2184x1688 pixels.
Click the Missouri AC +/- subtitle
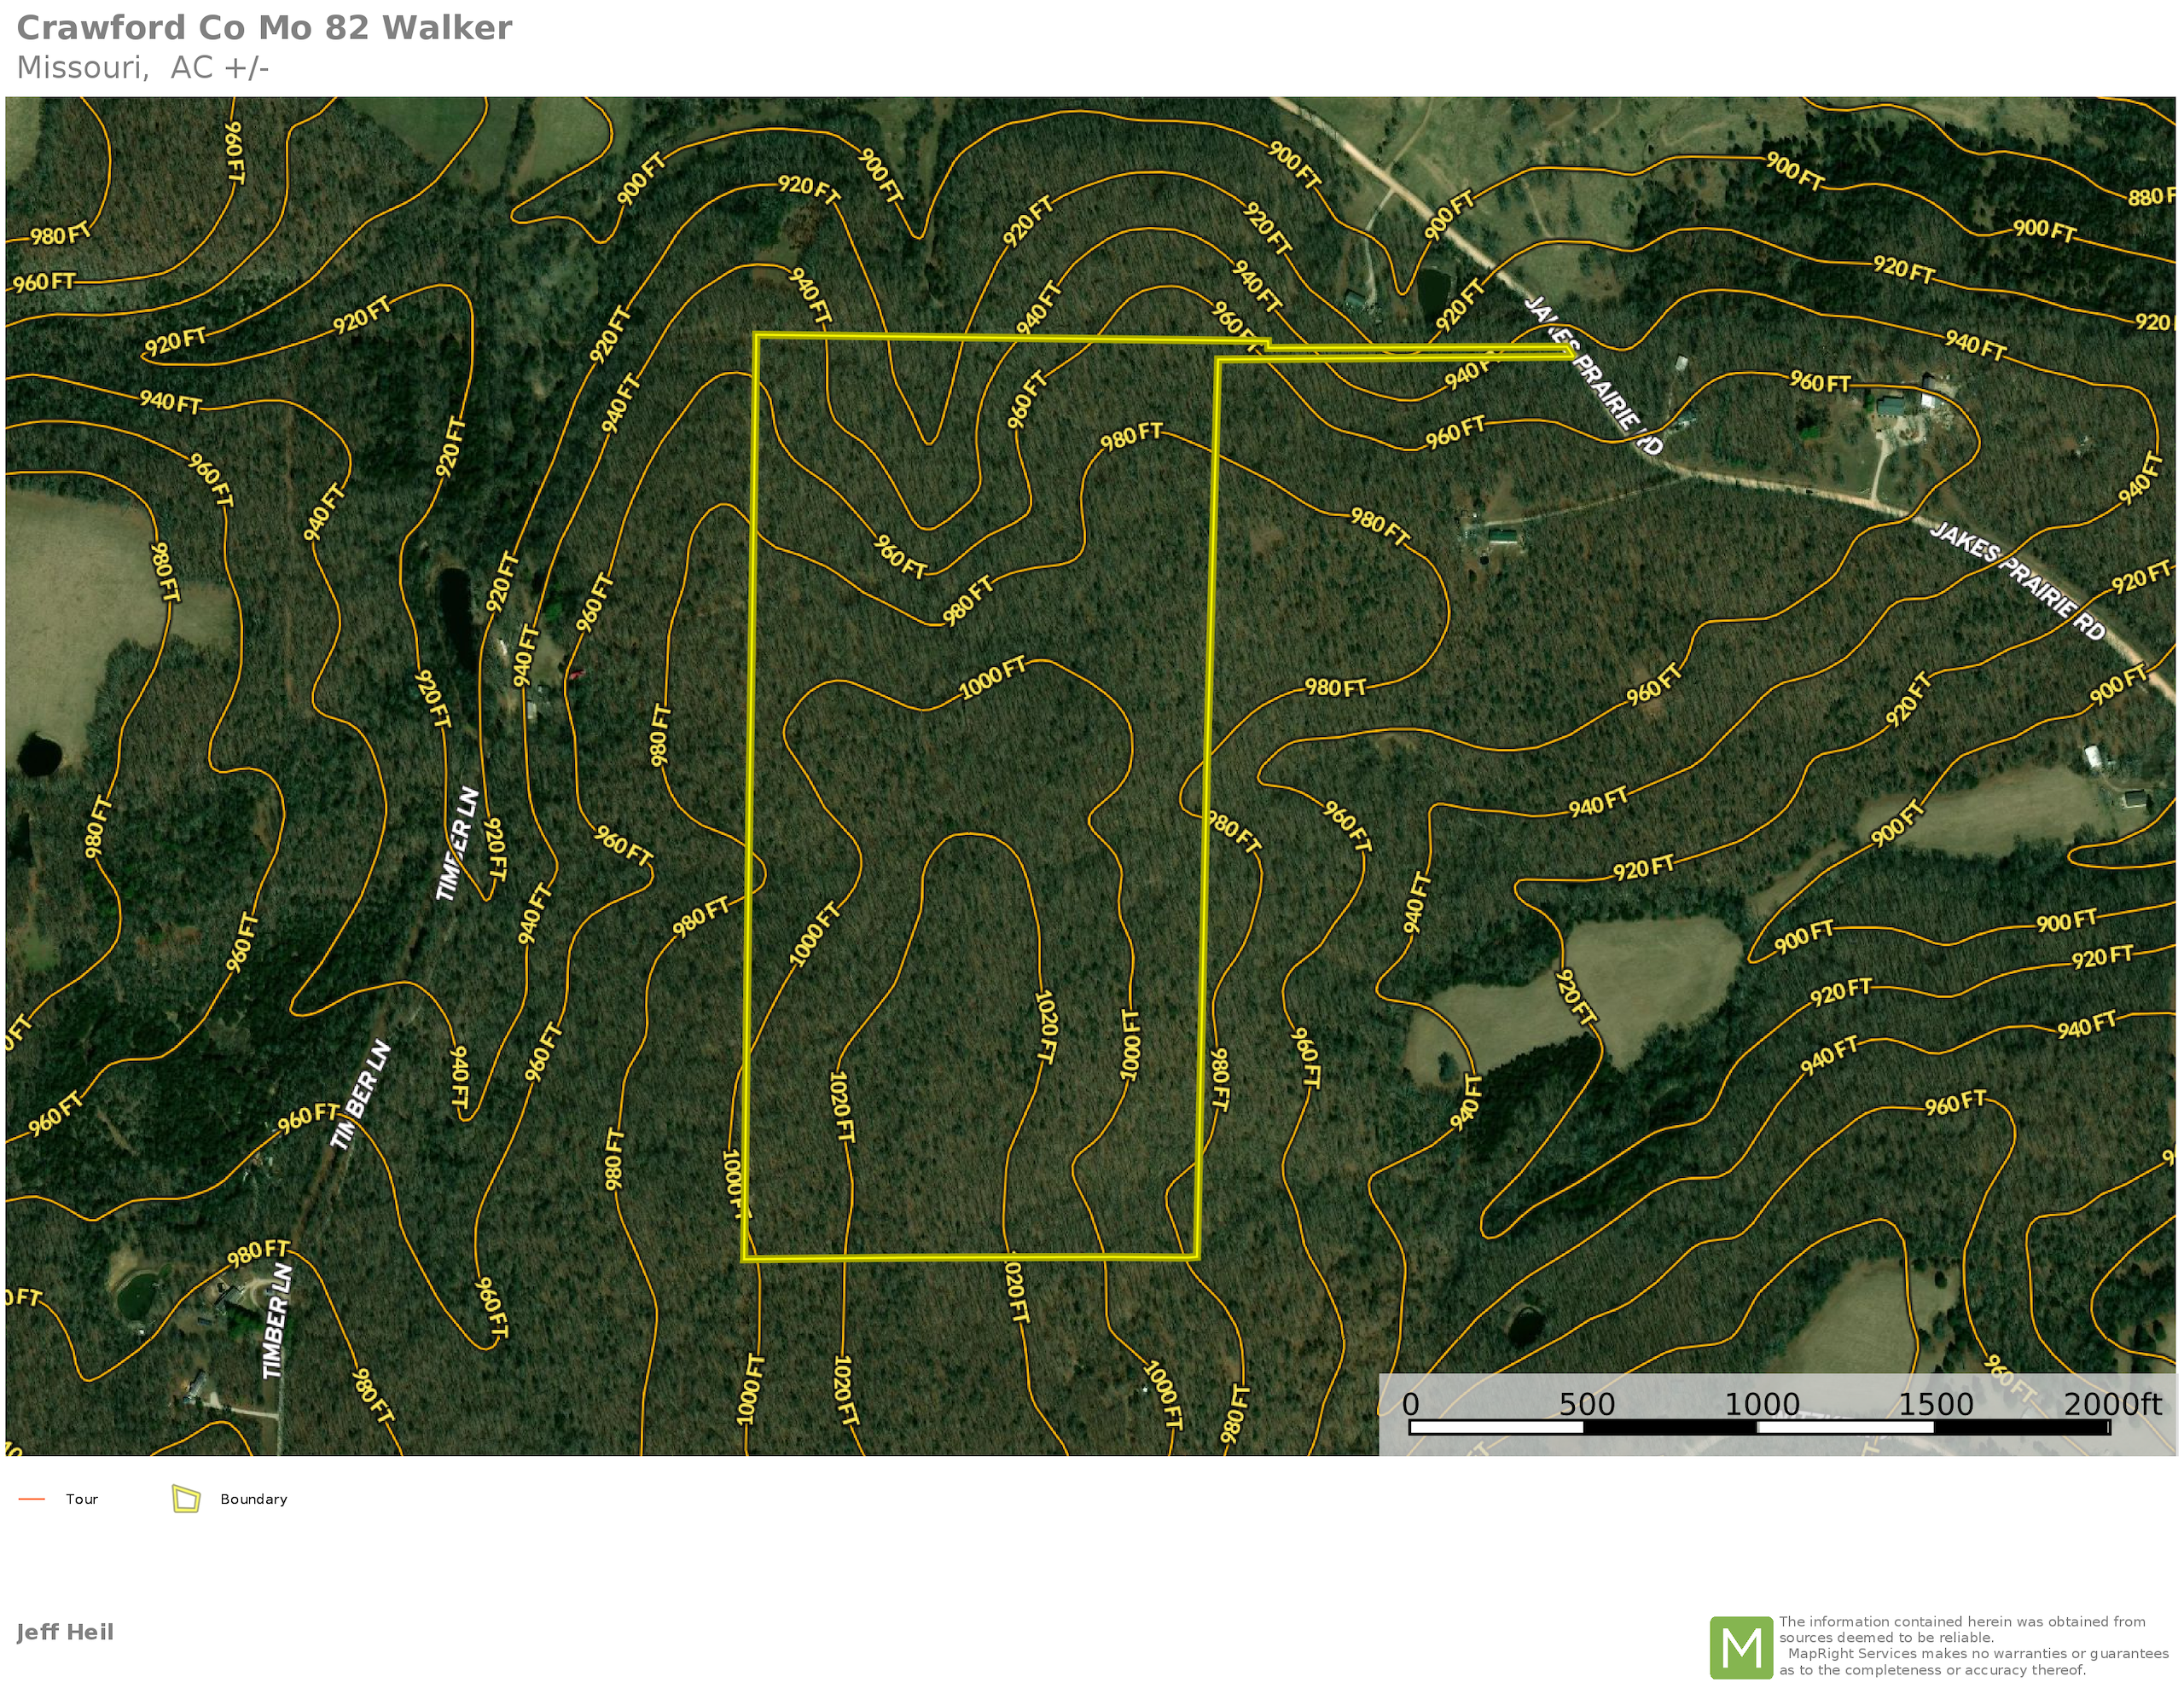143,68
